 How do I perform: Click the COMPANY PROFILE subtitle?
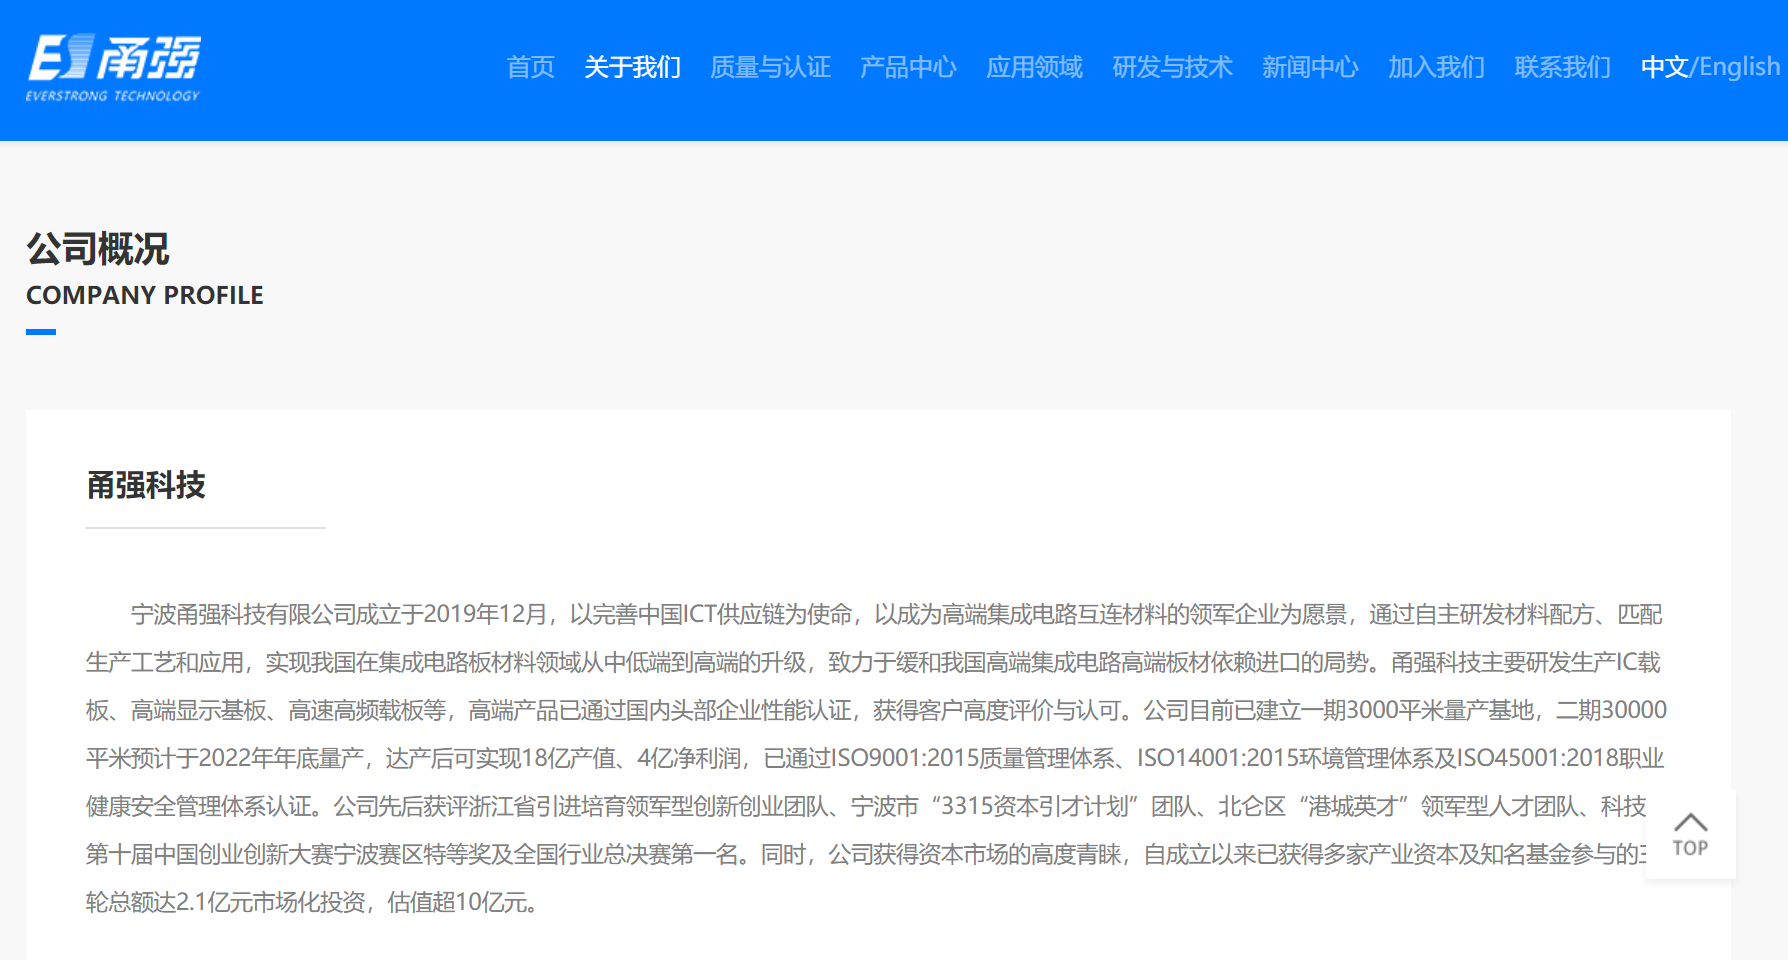point(145,295)
